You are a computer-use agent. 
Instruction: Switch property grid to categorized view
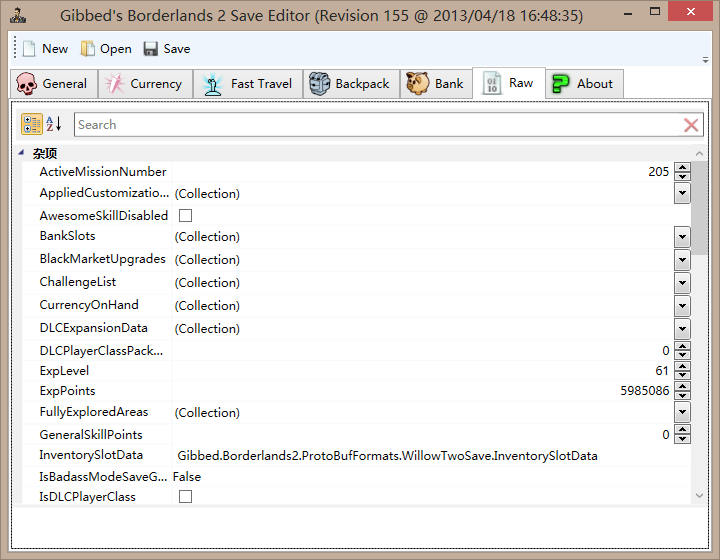tap(32, 124)
